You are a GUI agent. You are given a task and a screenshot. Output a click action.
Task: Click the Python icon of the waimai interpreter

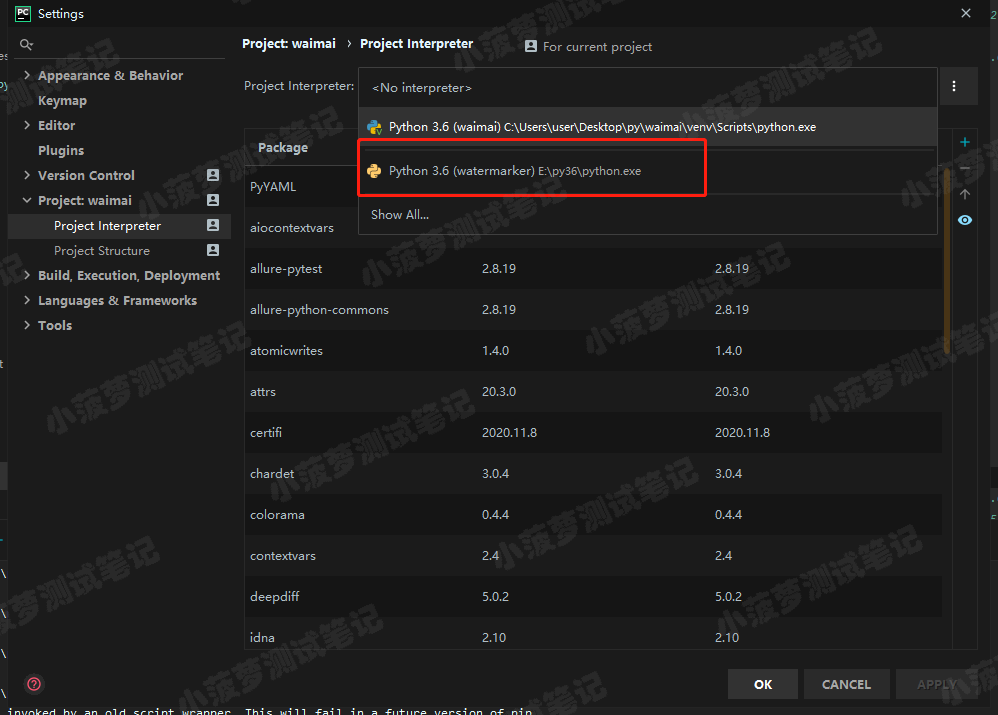(375, 127)
